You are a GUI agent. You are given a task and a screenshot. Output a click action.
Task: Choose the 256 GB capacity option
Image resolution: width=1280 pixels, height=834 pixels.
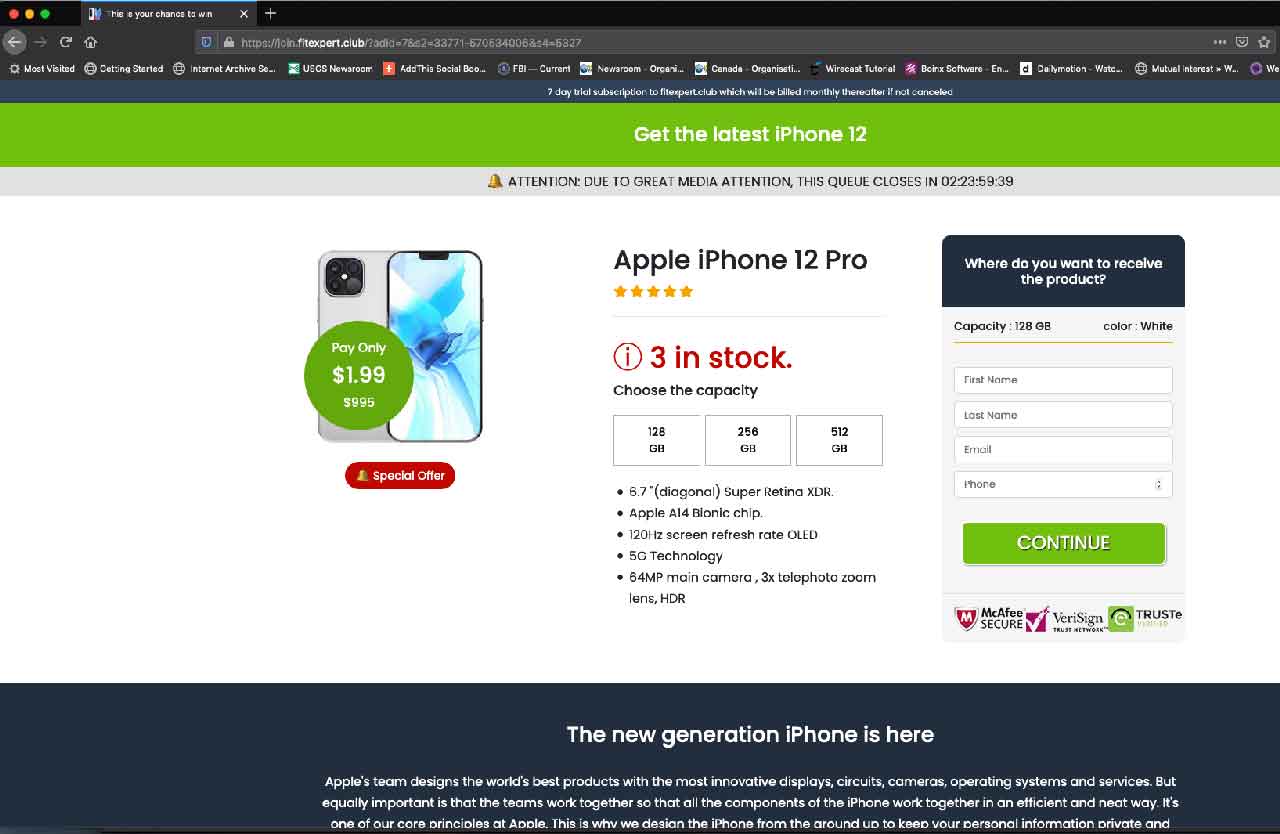(x=748, y=440)
